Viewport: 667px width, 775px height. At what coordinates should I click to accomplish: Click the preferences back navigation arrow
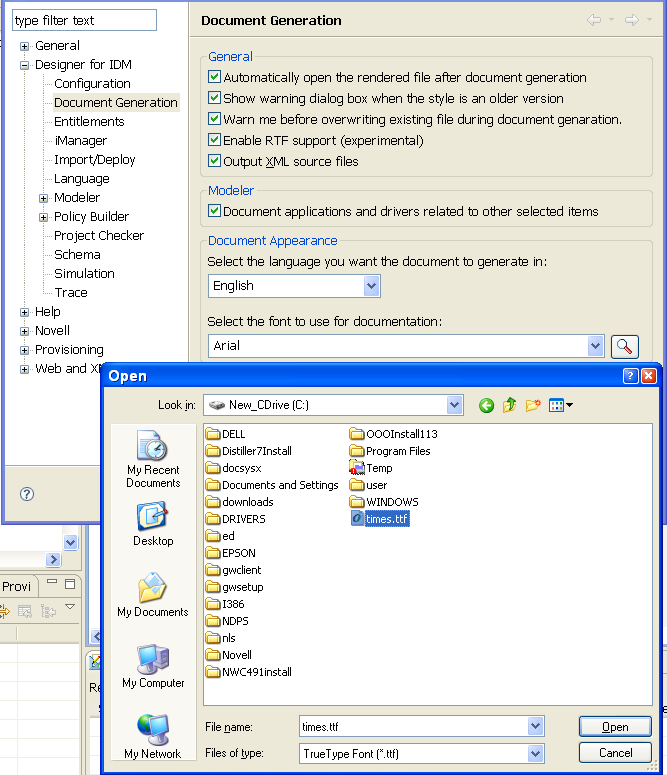click(594, 20)
